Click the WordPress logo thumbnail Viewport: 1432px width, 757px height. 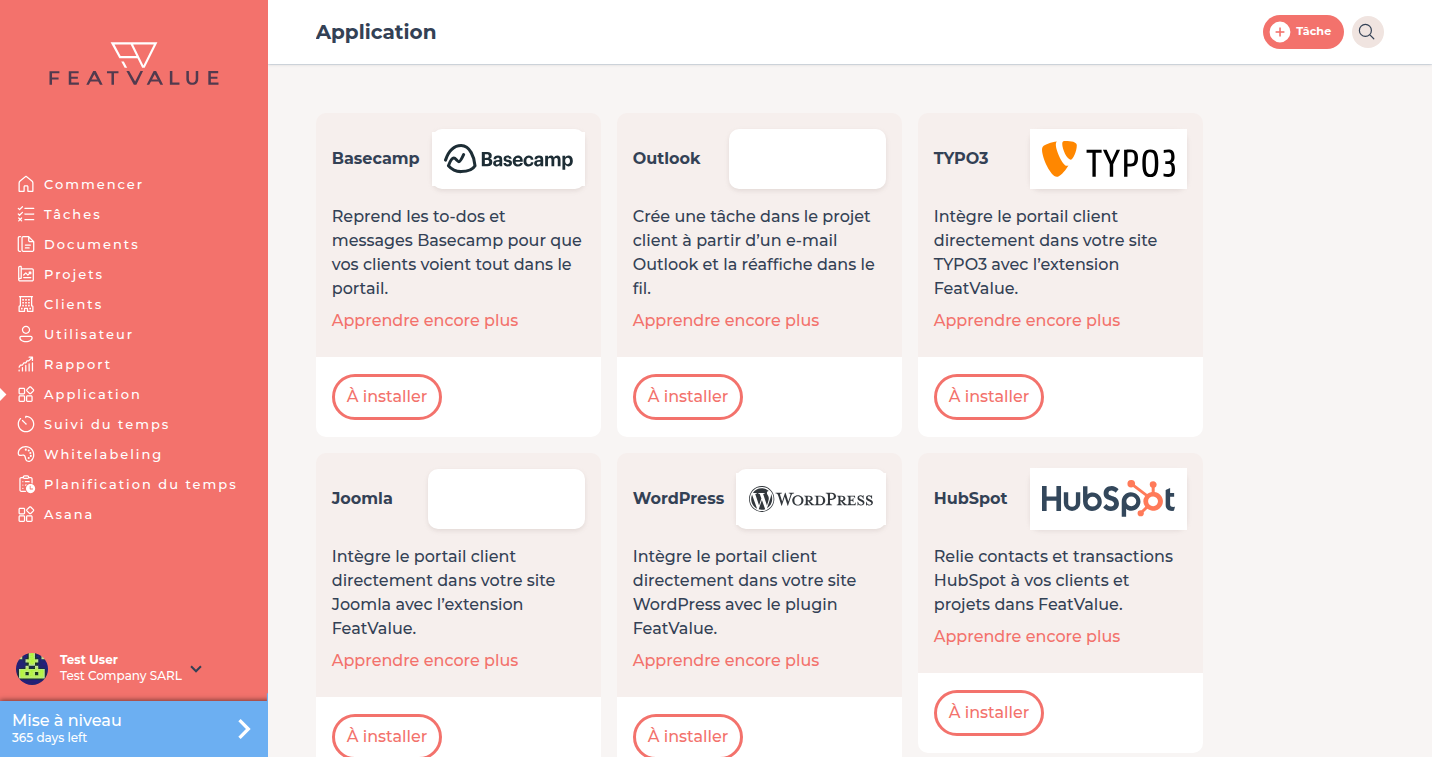pos(811,499)
